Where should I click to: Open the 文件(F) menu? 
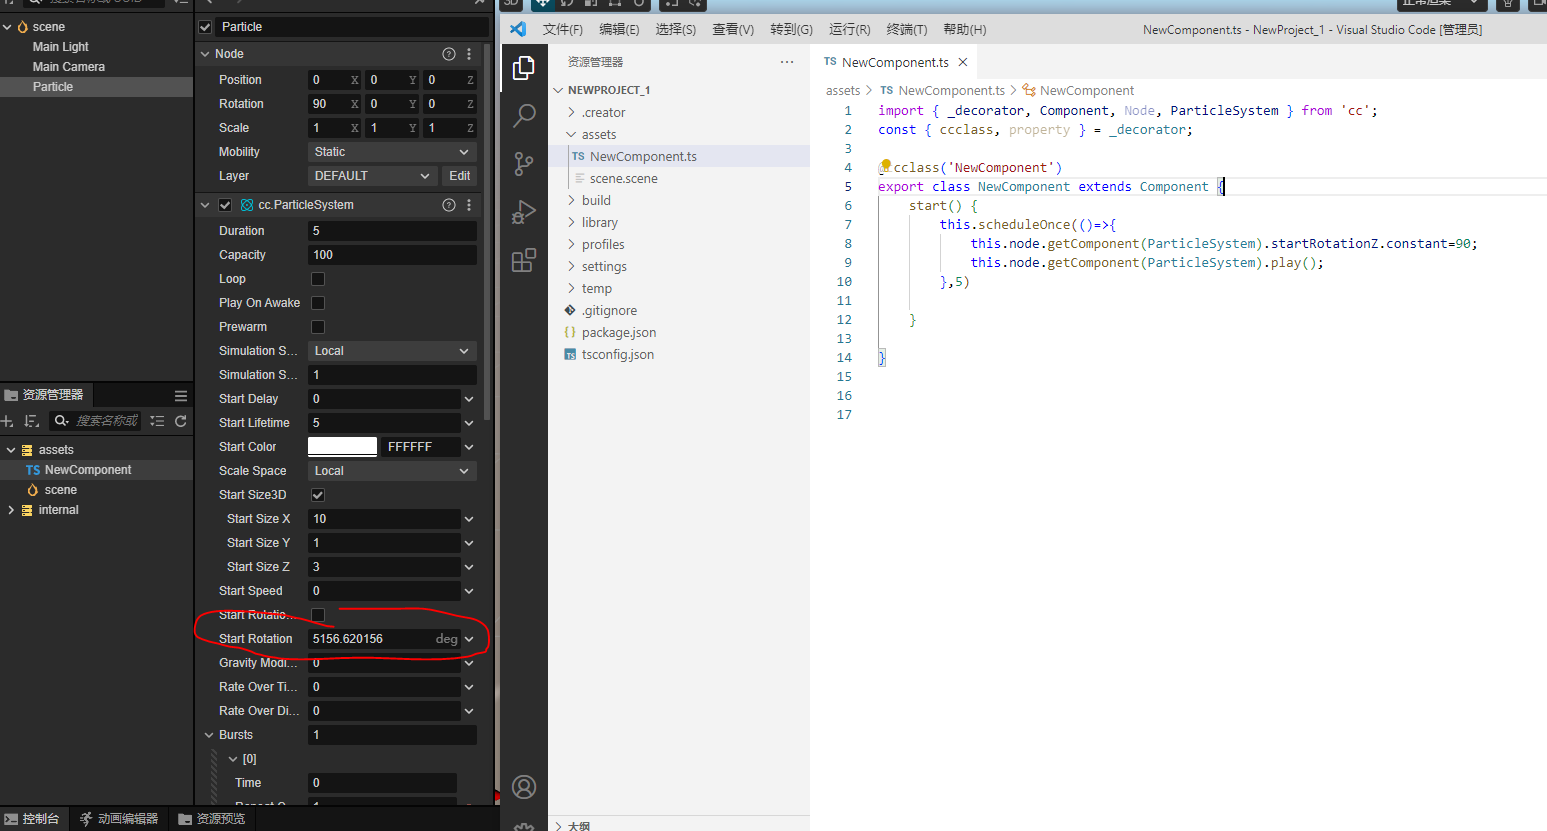(562, 30)
